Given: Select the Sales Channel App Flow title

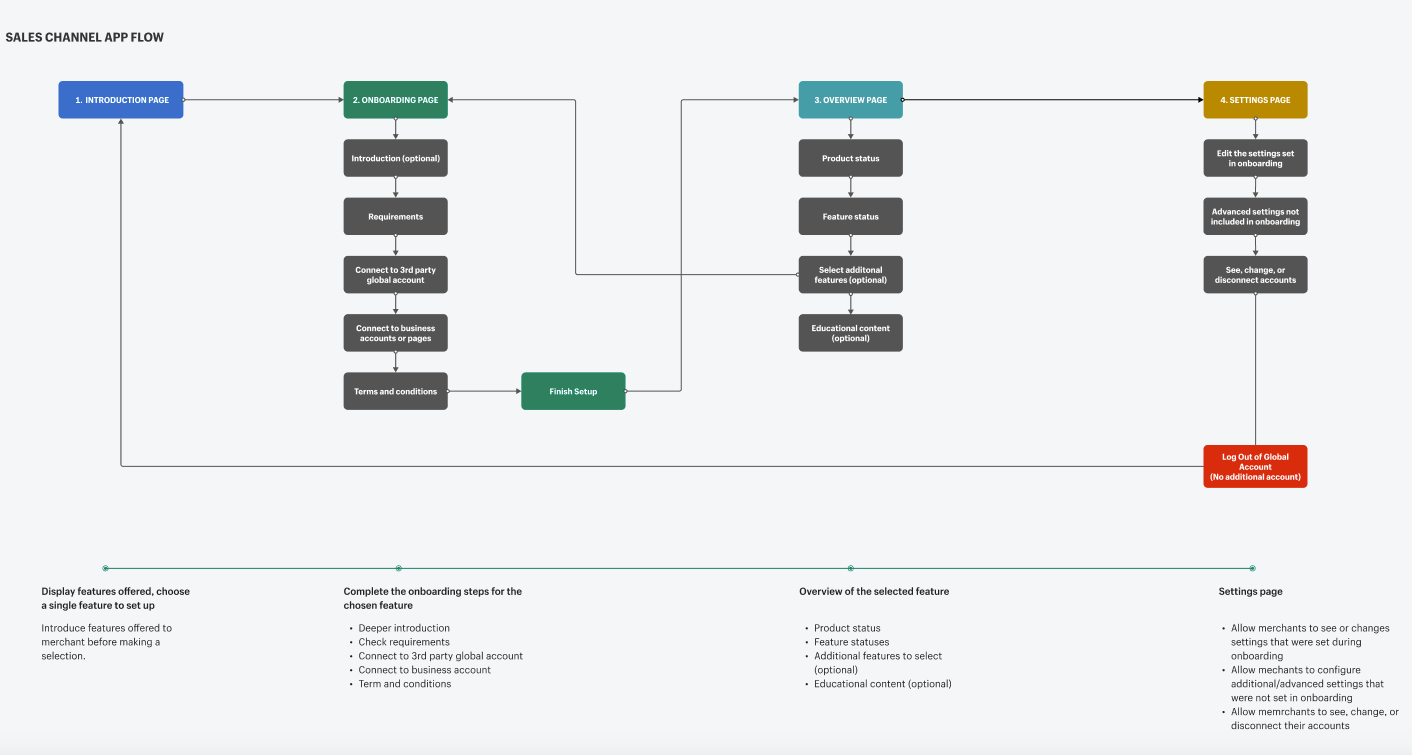Looking at the screenshot, I should click(x=85, y=37).
